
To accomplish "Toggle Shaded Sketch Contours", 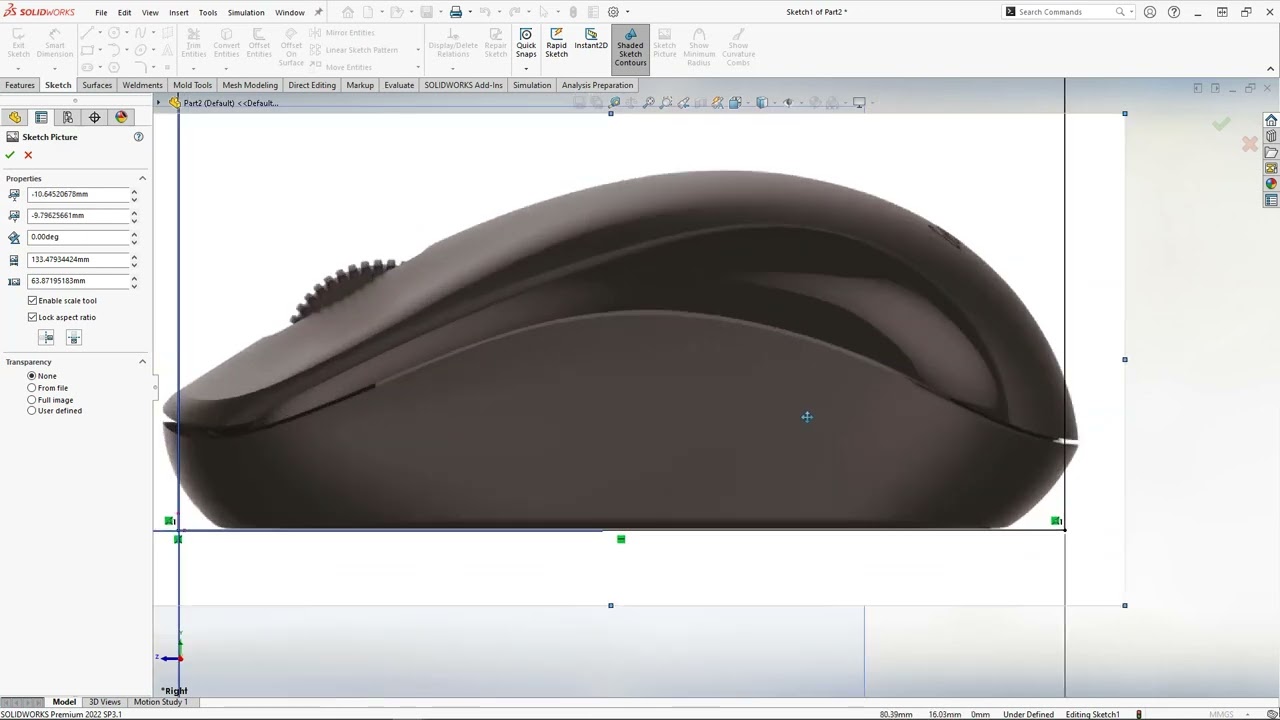I will point(630,47).
